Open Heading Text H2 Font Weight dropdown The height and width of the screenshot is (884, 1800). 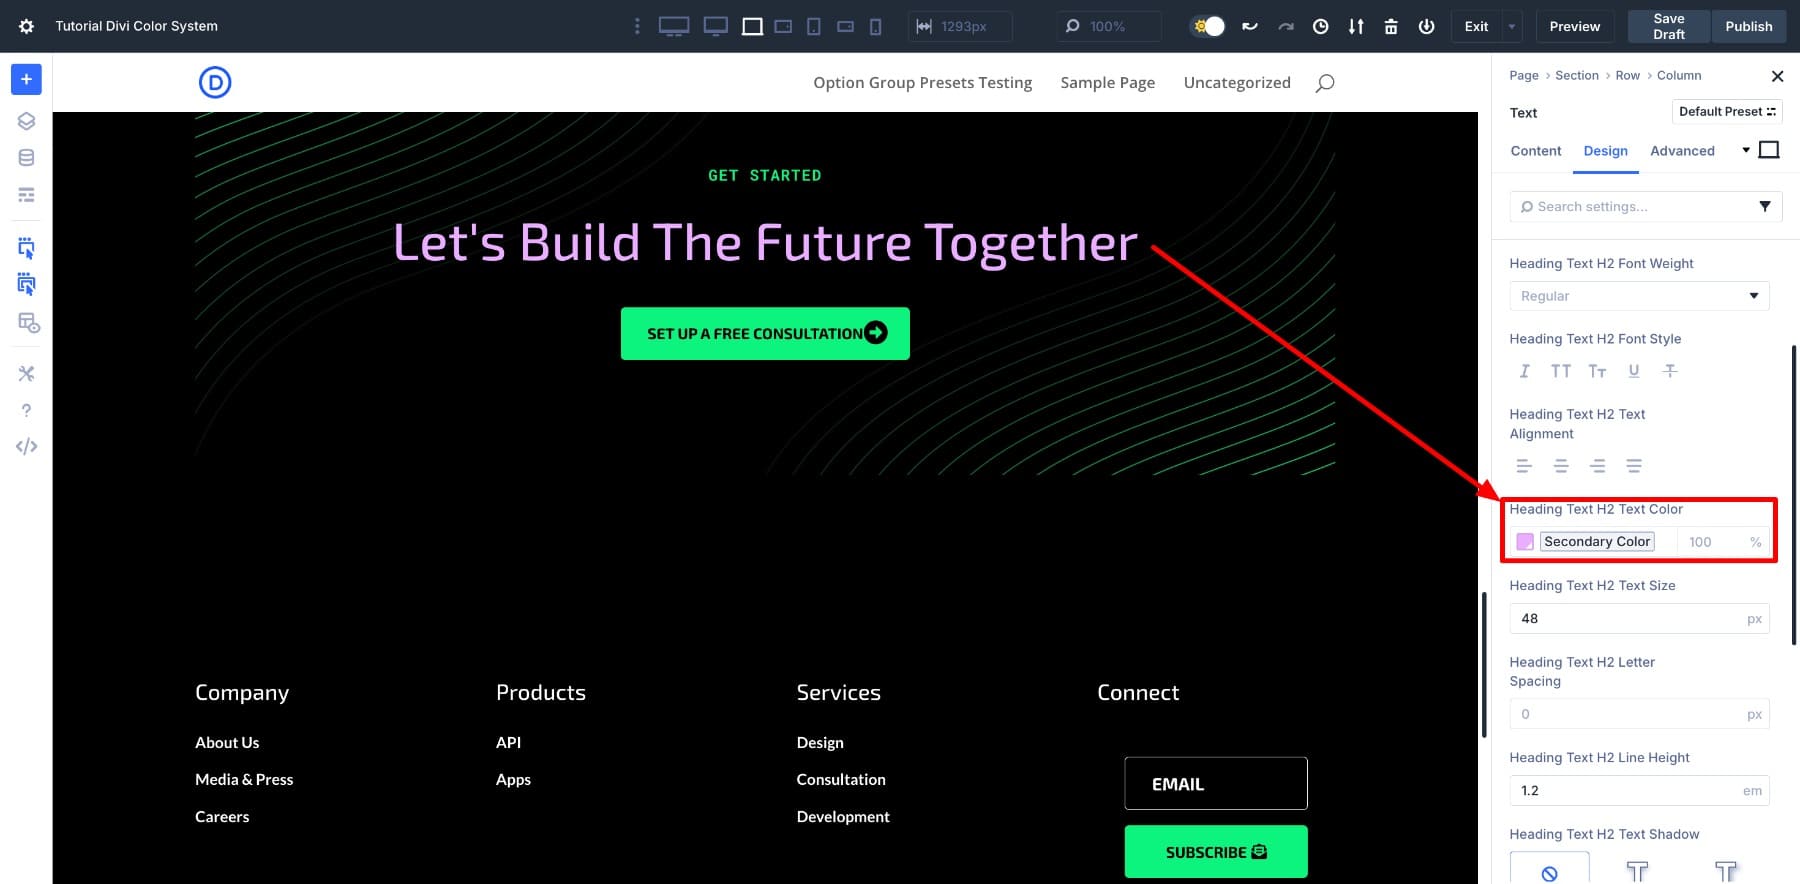pyautogui.click(x=1638, y=296)
